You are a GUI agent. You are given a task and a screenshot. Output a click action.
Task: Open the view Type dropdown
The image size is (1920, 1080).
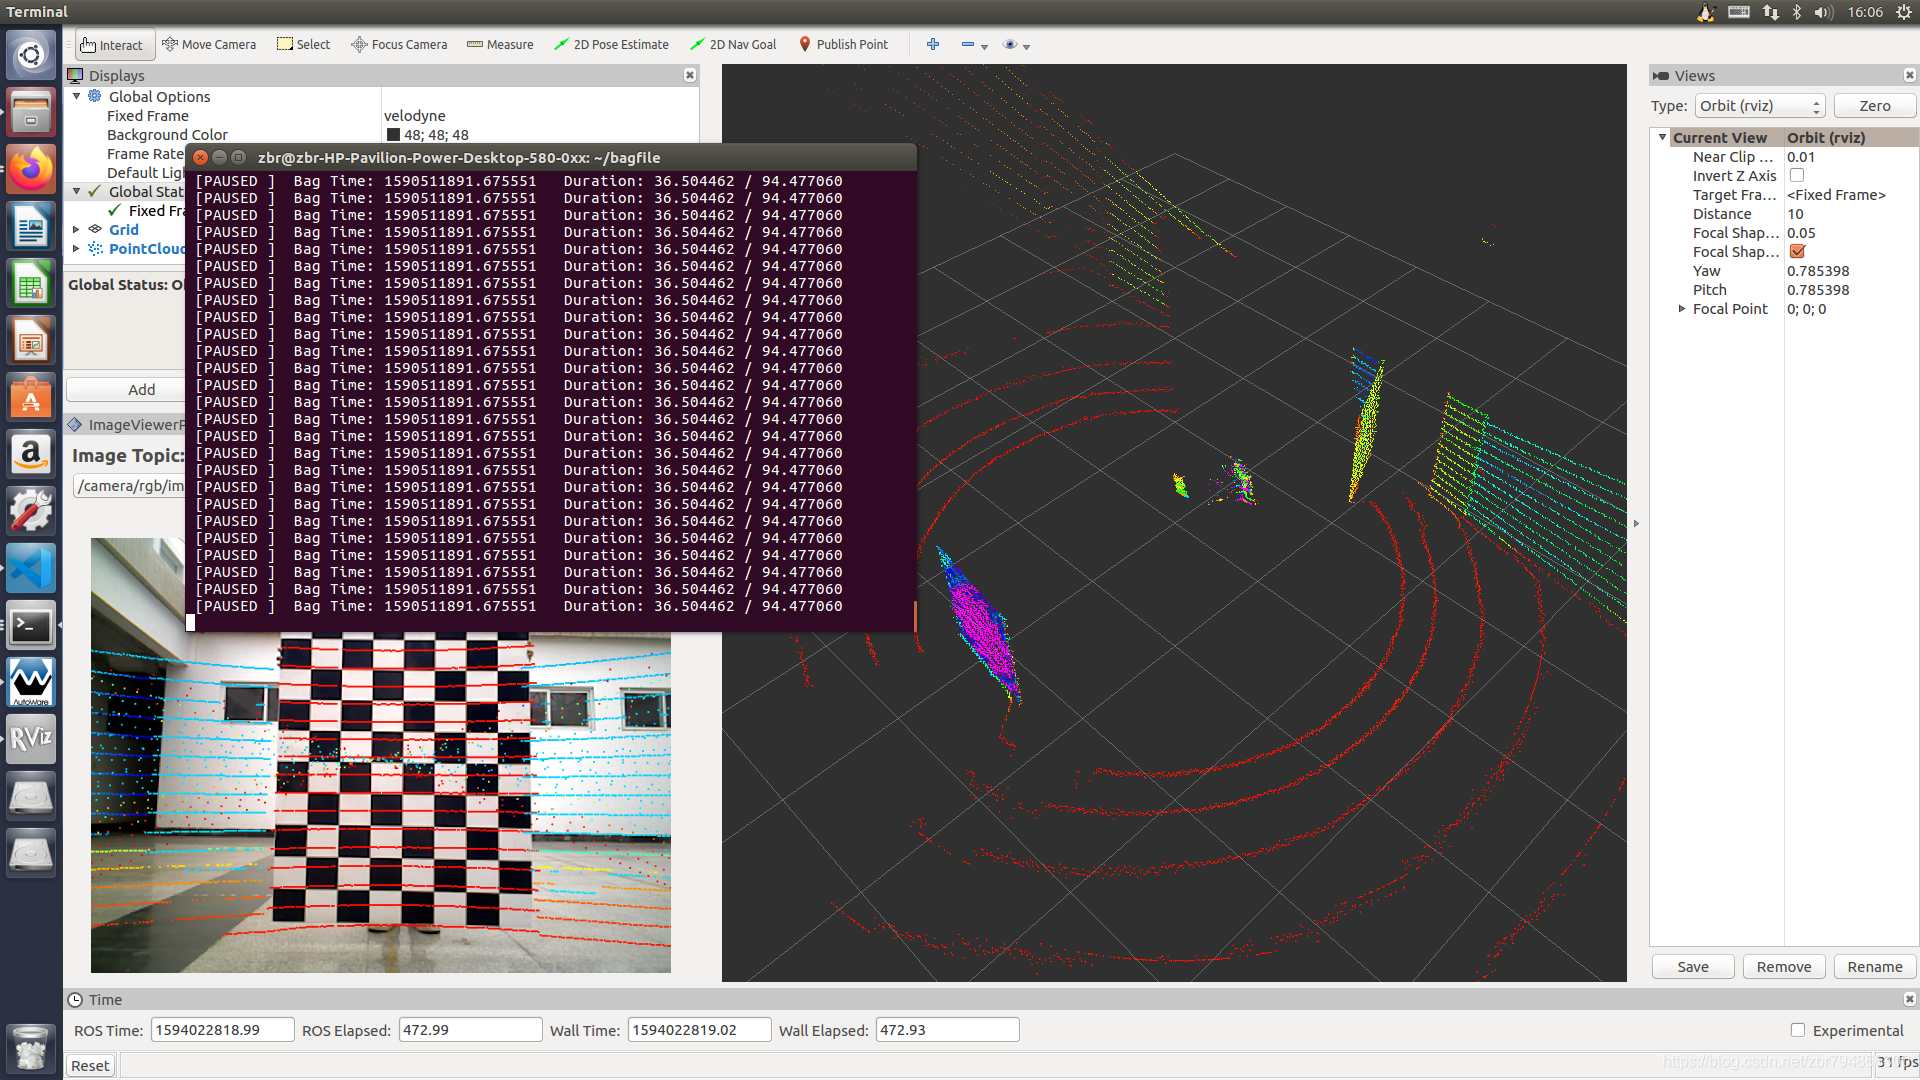tap(1760, 106)
